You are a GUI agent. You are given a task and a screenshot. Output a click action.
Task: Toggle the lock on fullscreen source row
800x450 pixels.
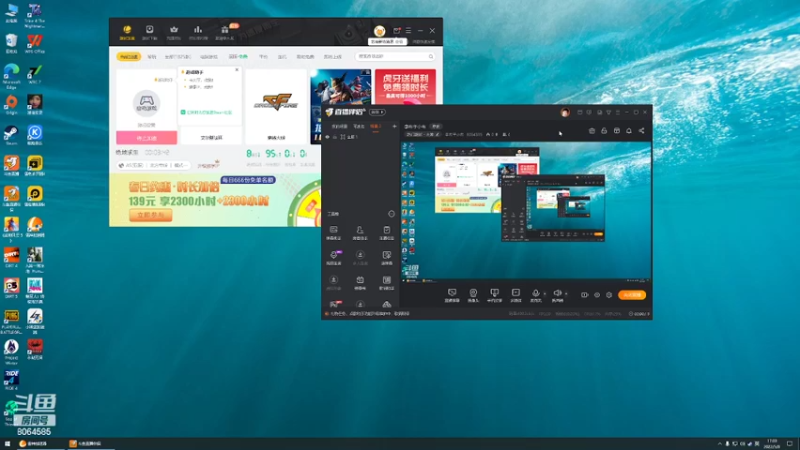pyautogui.click(x=335, y=137)
